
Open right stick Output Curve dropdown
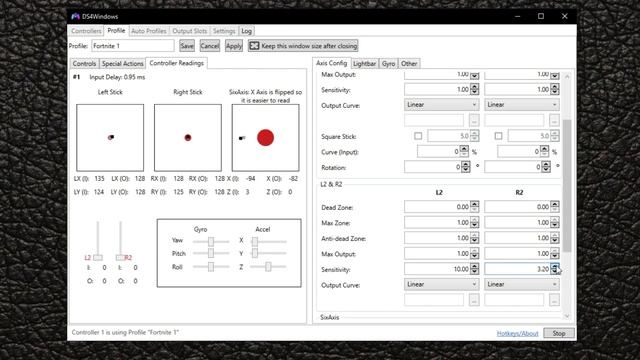click(x=522, y=105)
